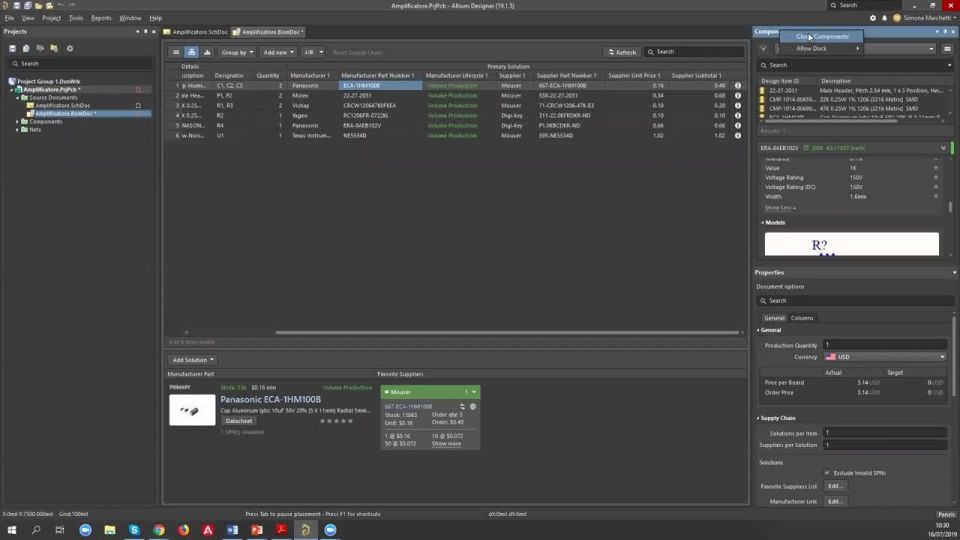Open the sort order dropdown arrow
The image size is (960, 540).
(x=321, y=52)
